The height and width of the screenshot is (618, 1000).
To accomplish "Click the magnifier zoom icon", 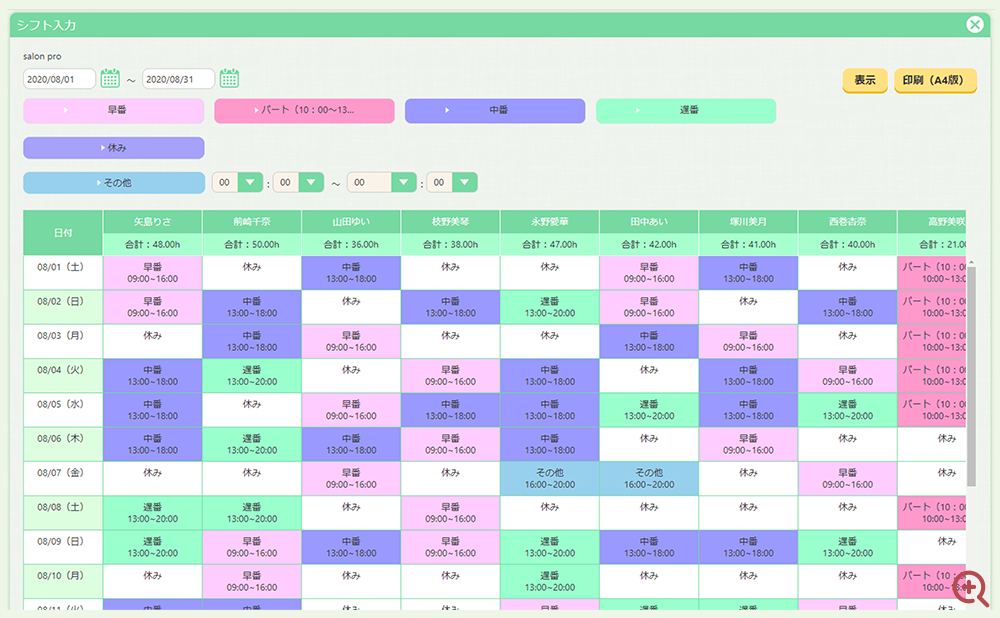I will (970, 588).
